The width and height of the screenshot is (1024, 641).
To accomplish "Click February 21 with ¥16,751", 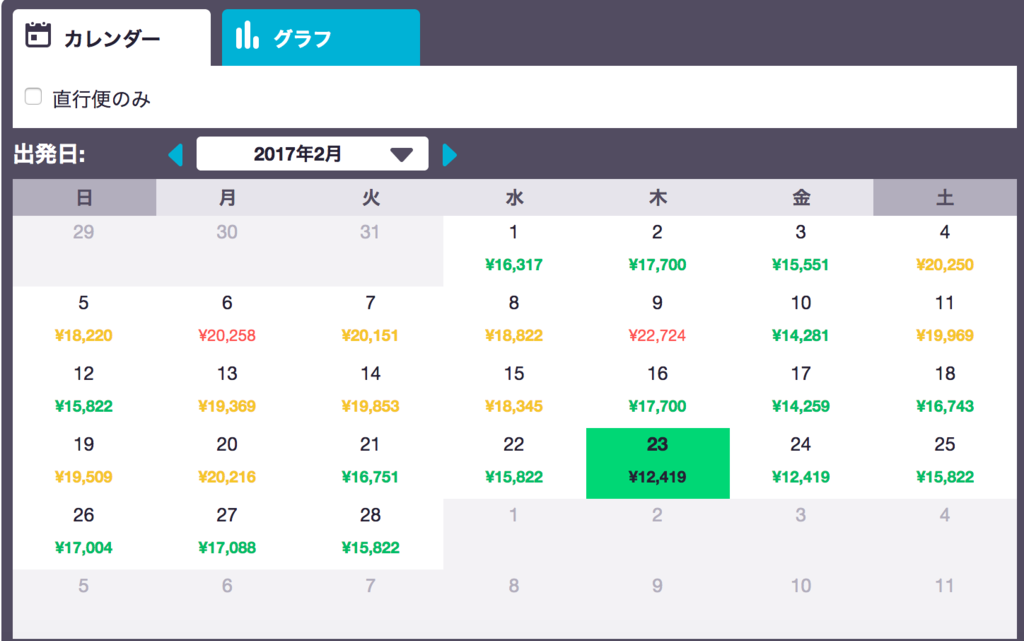I will (x=371, y=463).
